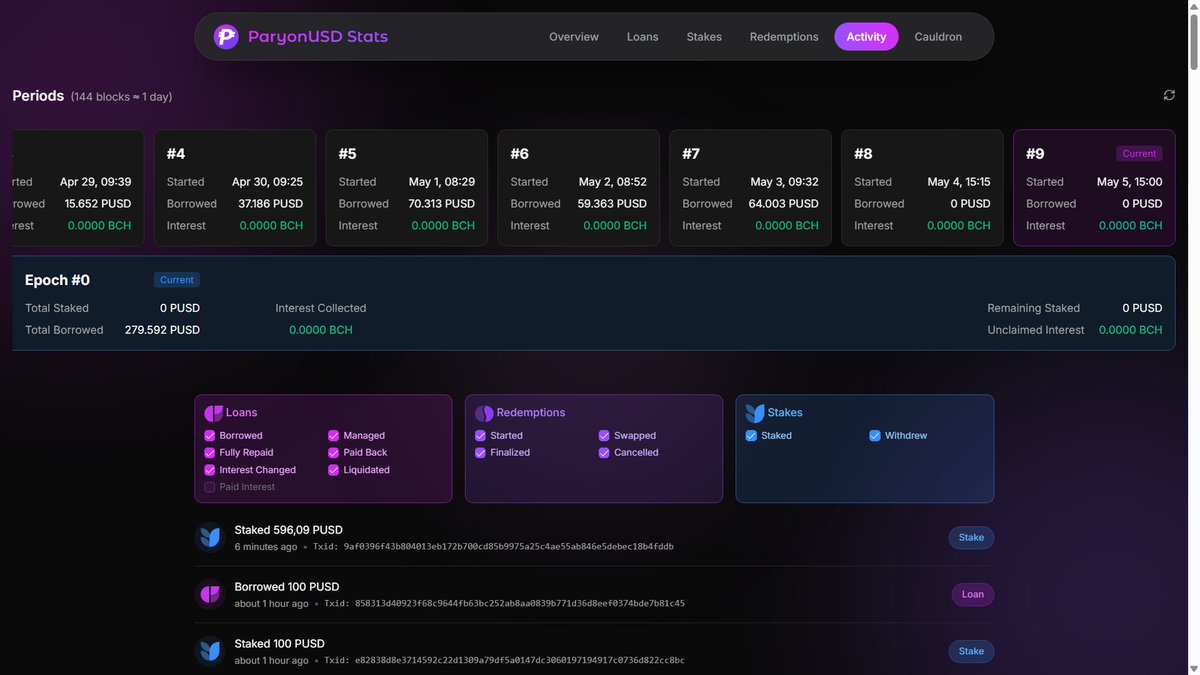This screenshot has width=1200, height=675.
Task: Click the May 3, 09:32 start time
Action: [785, 182]
